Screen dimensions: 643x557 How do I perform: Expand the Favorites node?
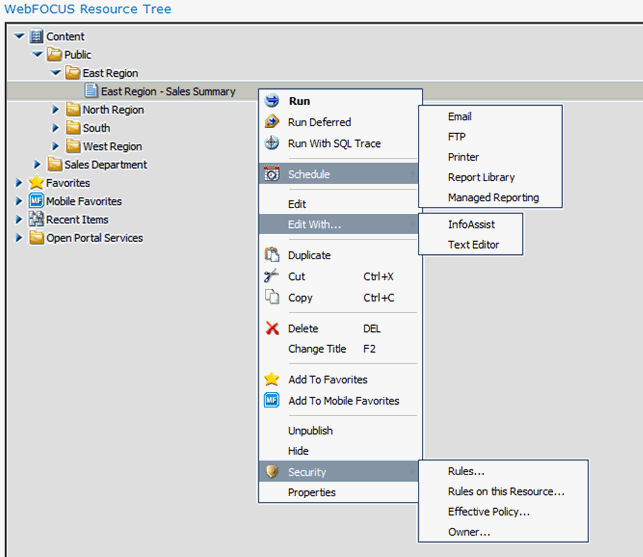pyautogui.click(x=19, y=183)
